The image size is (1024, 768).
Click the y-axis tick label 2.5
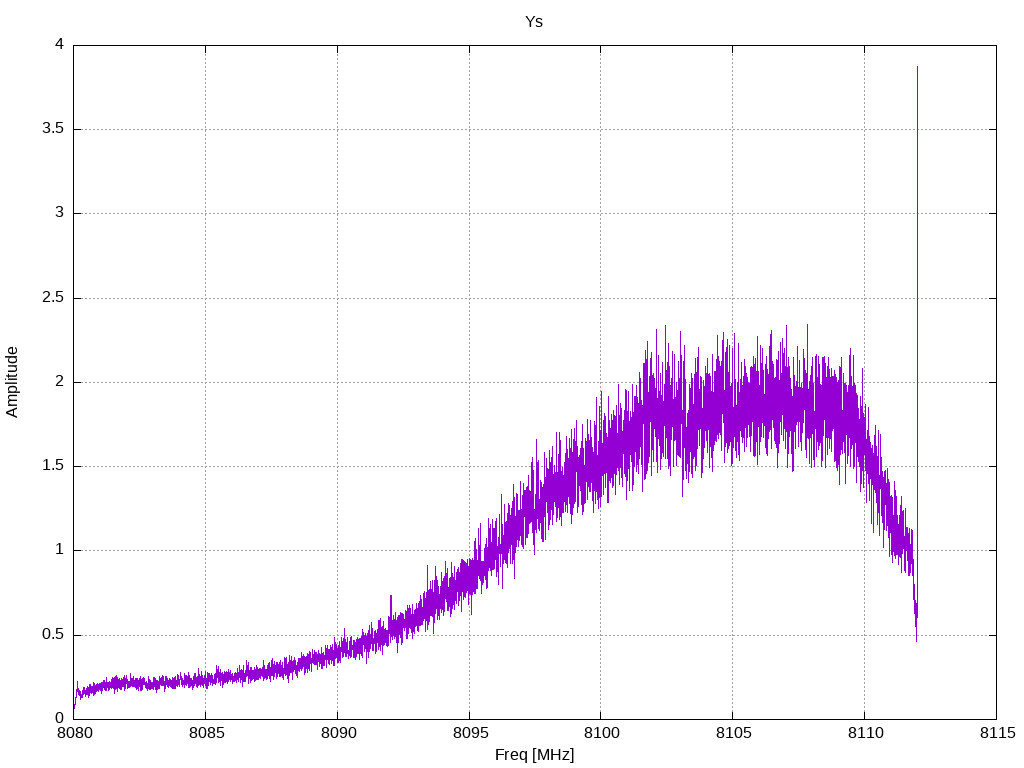52,298
